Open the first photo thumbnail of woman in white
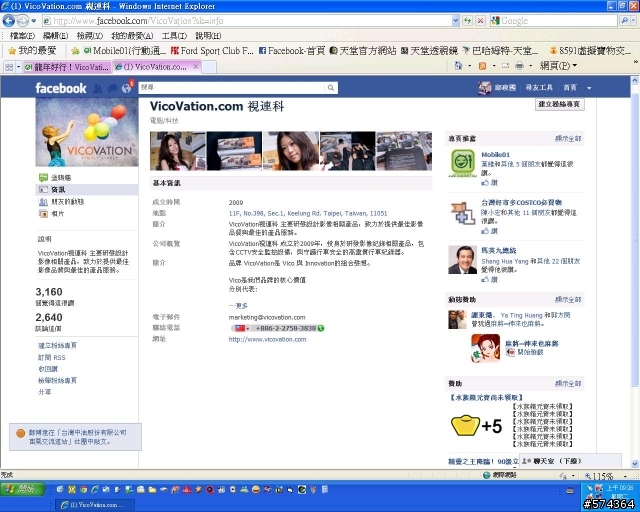This screenshot has height=512, width=640. pos(178,151)
